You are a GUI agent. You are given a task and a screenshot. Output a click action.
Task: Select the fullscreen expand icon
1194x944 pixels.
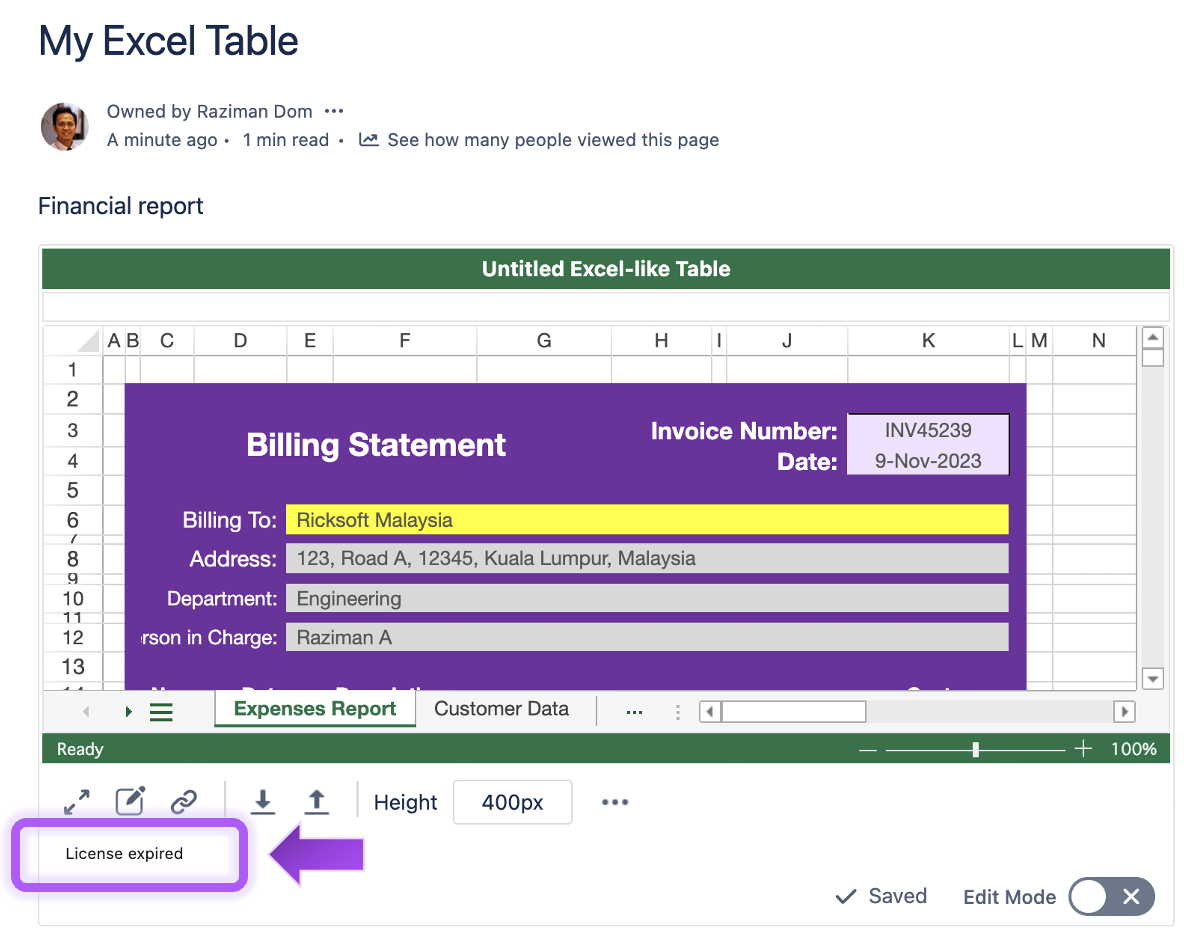[x=77, y=801]
